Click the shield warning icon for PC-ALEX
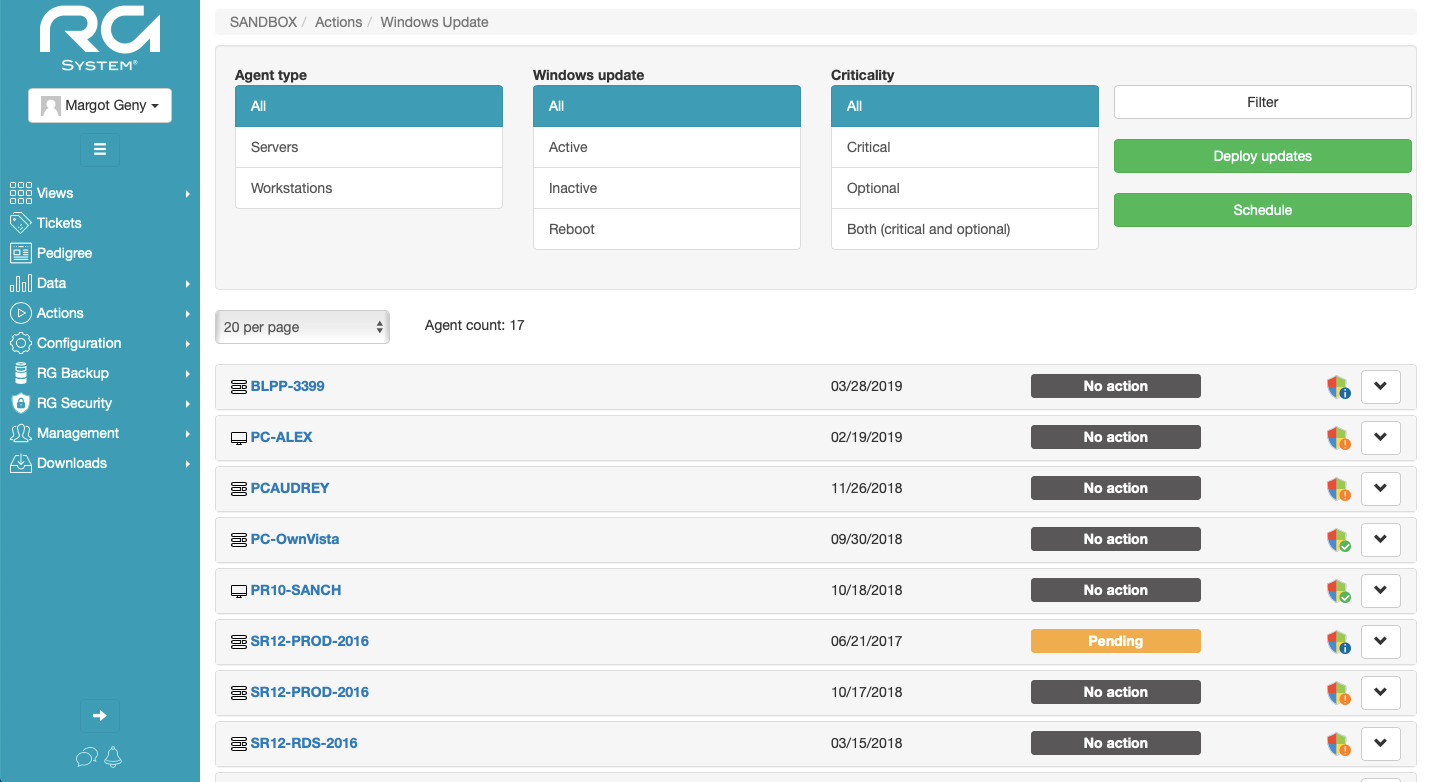Screen dimensions: 1432x782 pyautogui.click(x=1338, y=438)
